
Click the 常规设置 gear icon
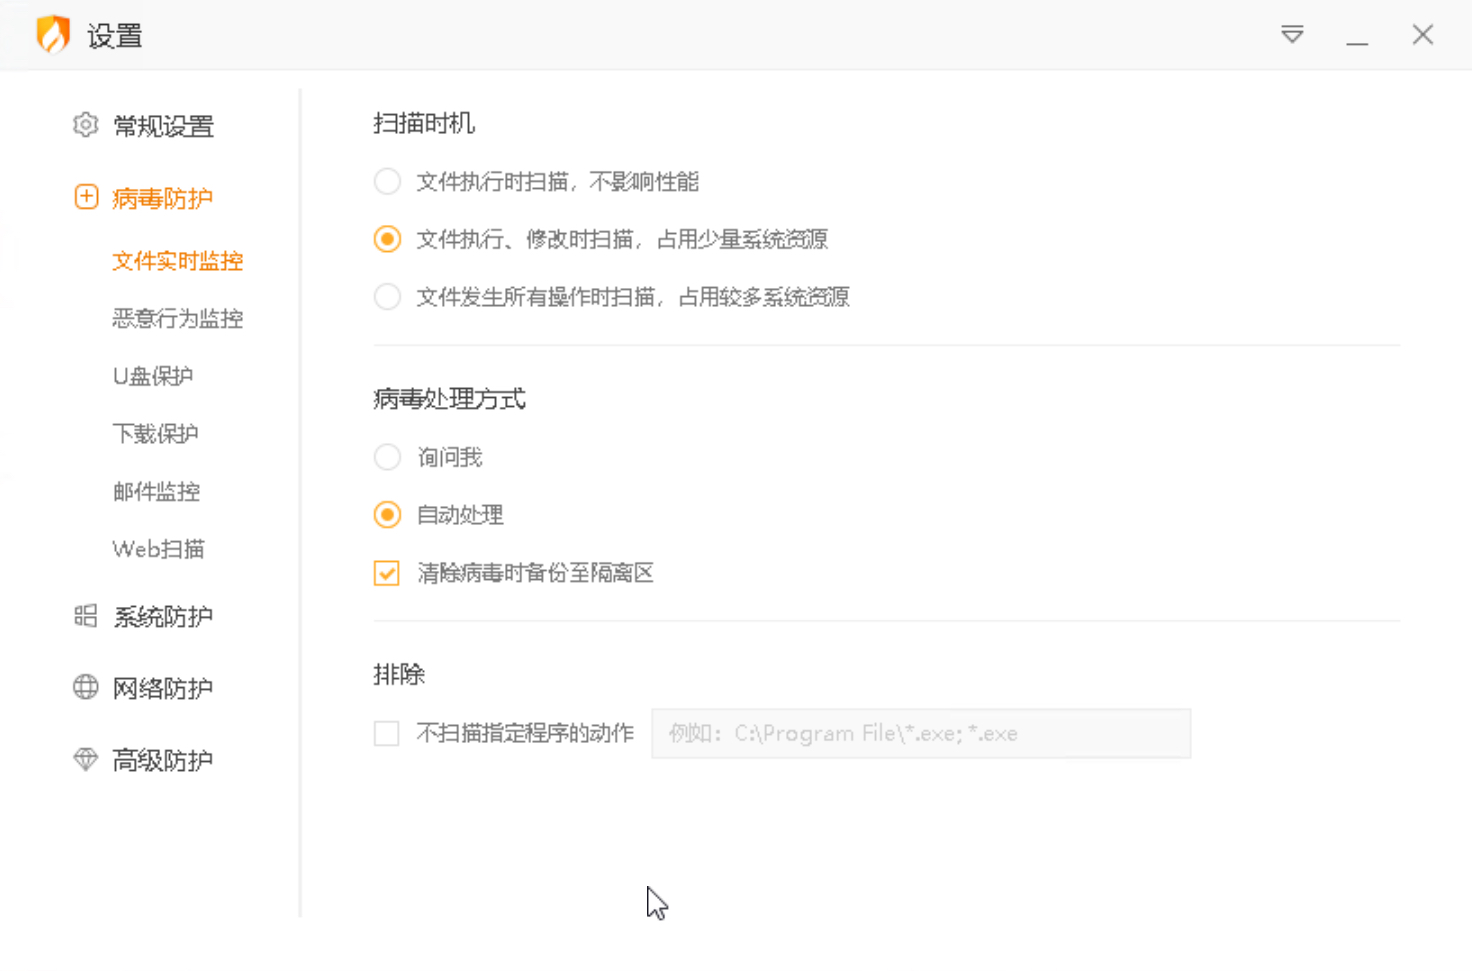(x=86, y=125)
